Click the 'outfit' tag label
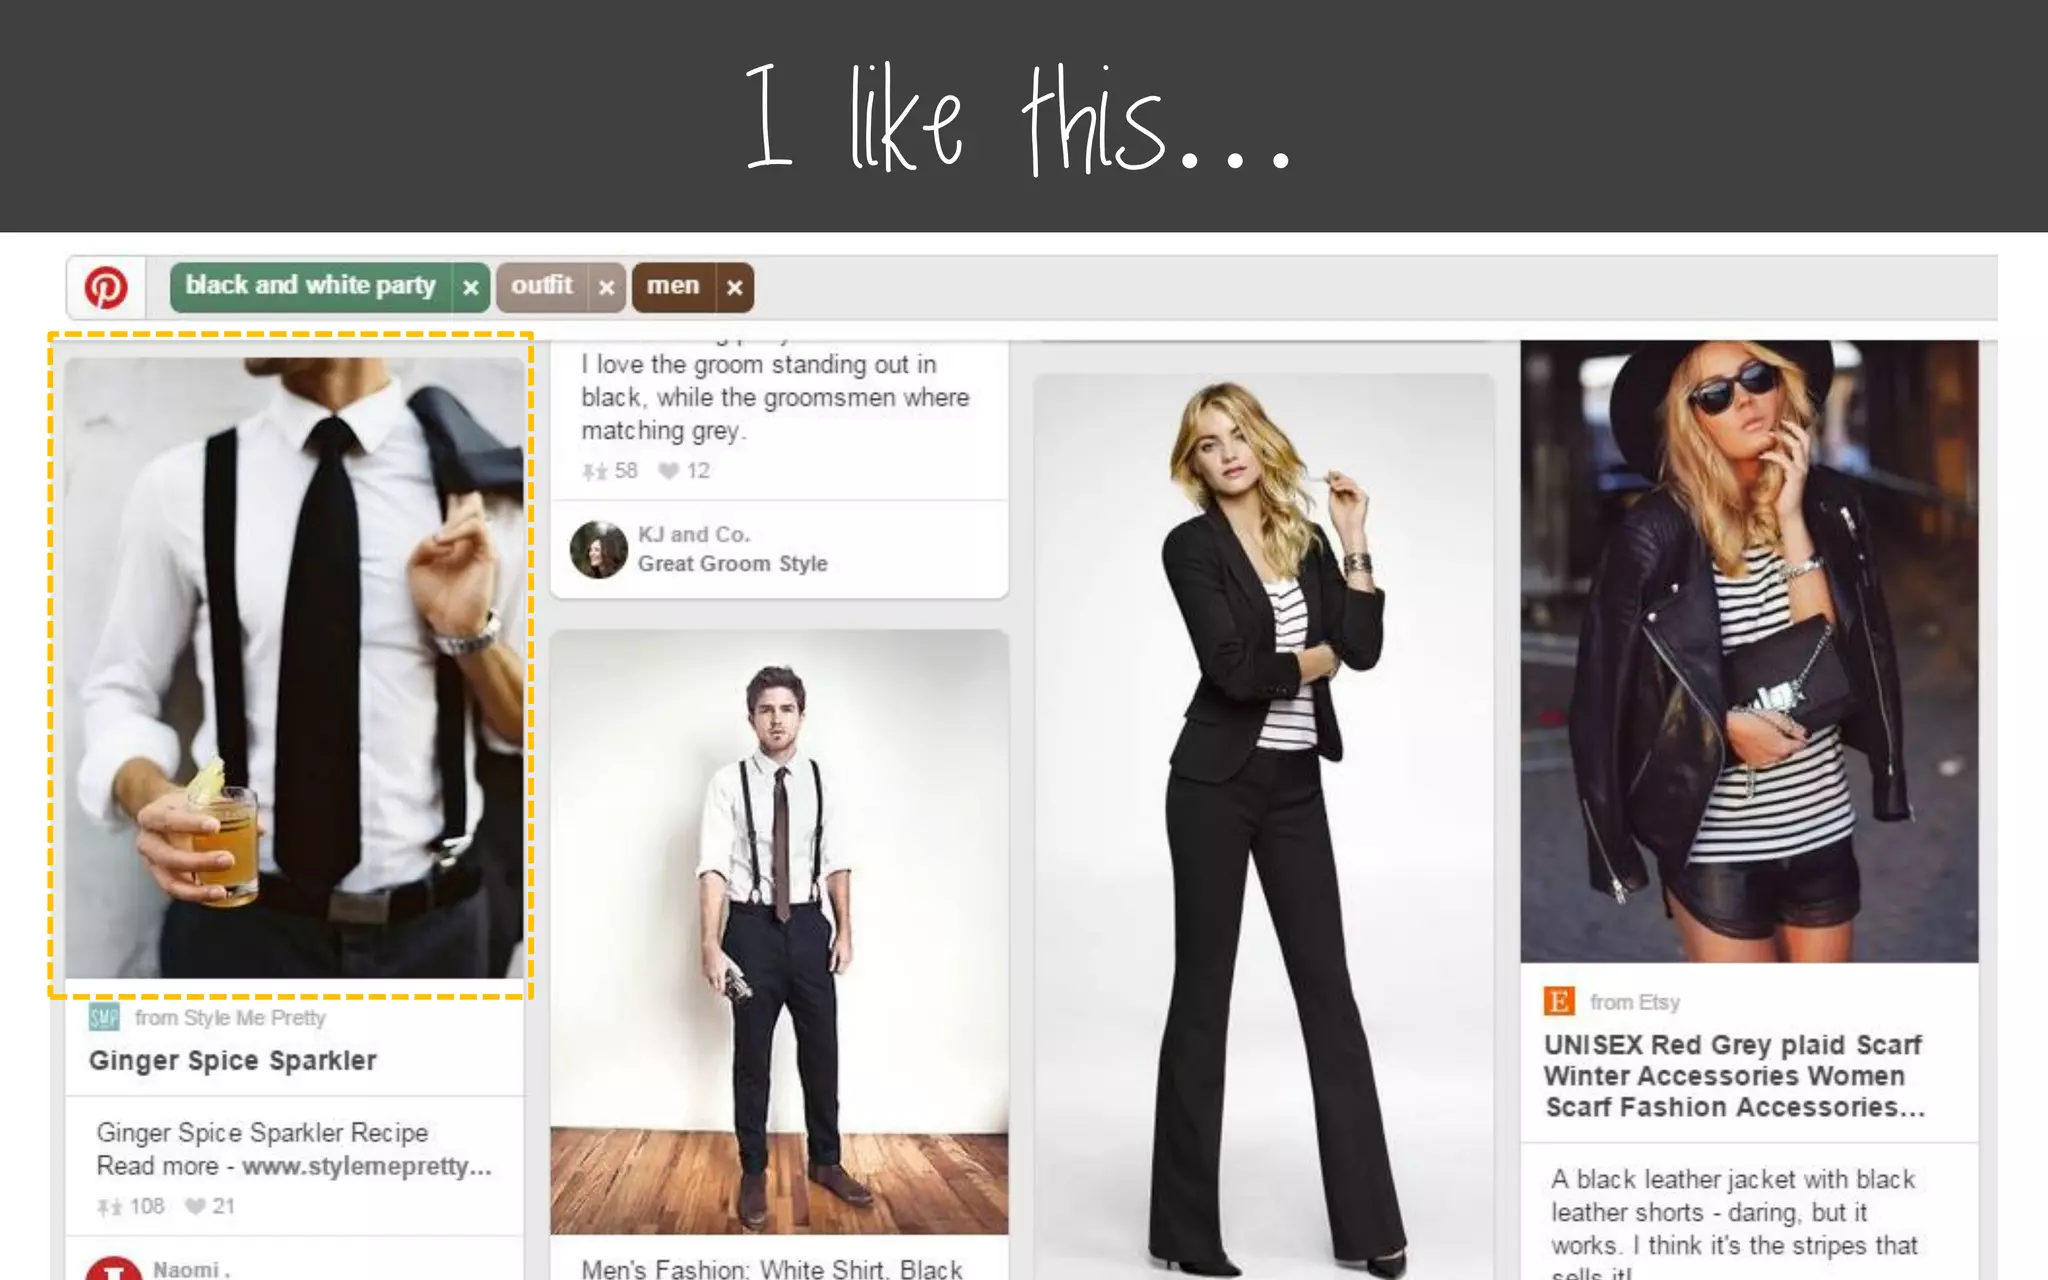 click(x=542, y=286)
